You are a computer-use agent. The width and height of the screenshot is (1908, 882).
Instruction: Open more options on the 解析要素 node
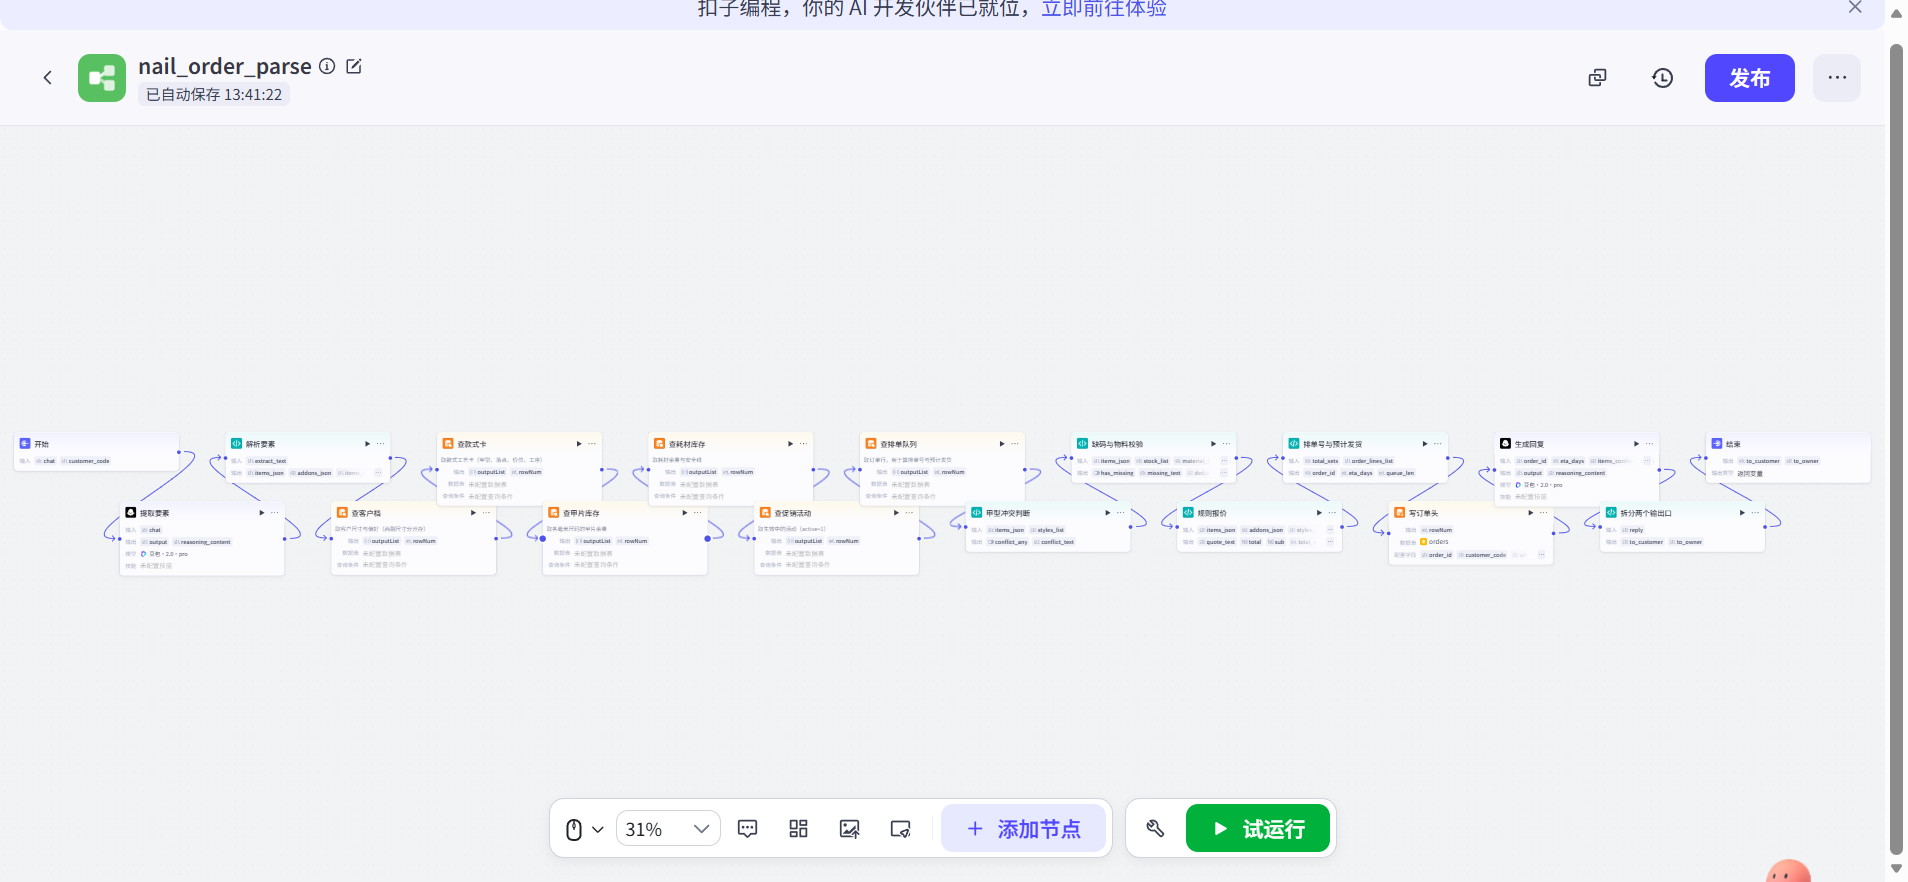point(380,444)
